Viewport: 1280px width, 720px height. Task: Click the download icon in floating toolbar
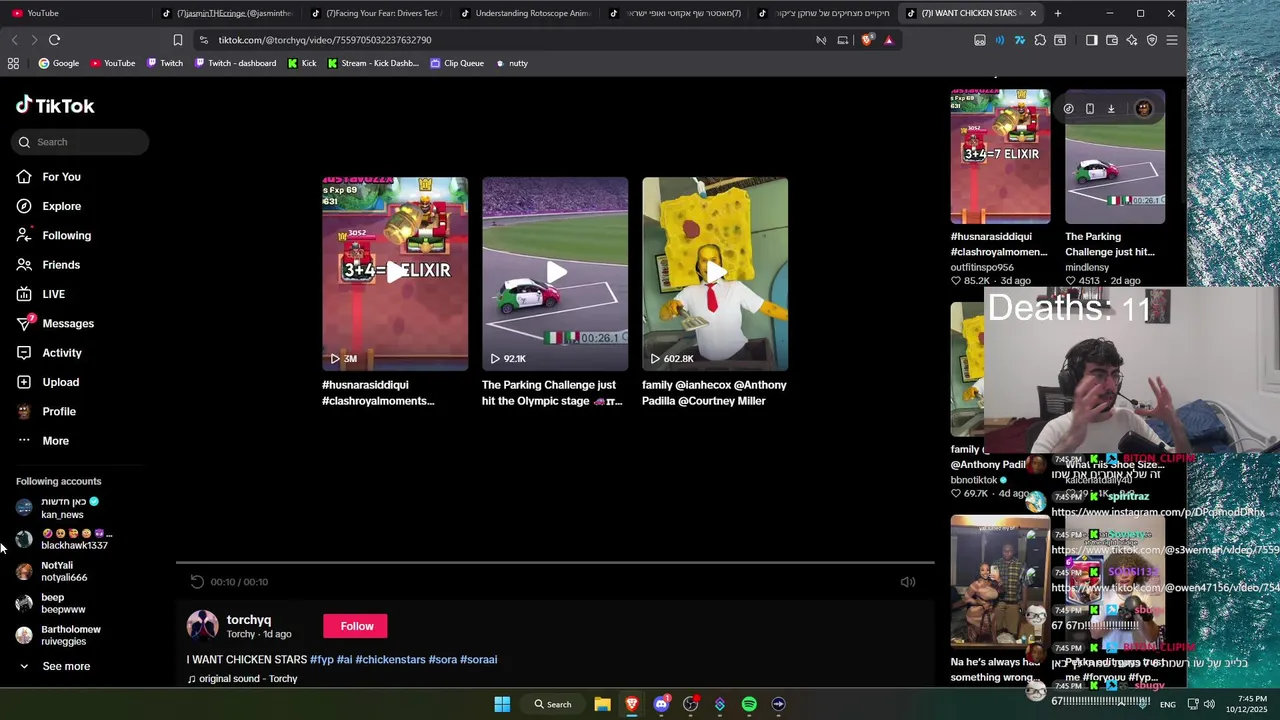coord(1111,109)
